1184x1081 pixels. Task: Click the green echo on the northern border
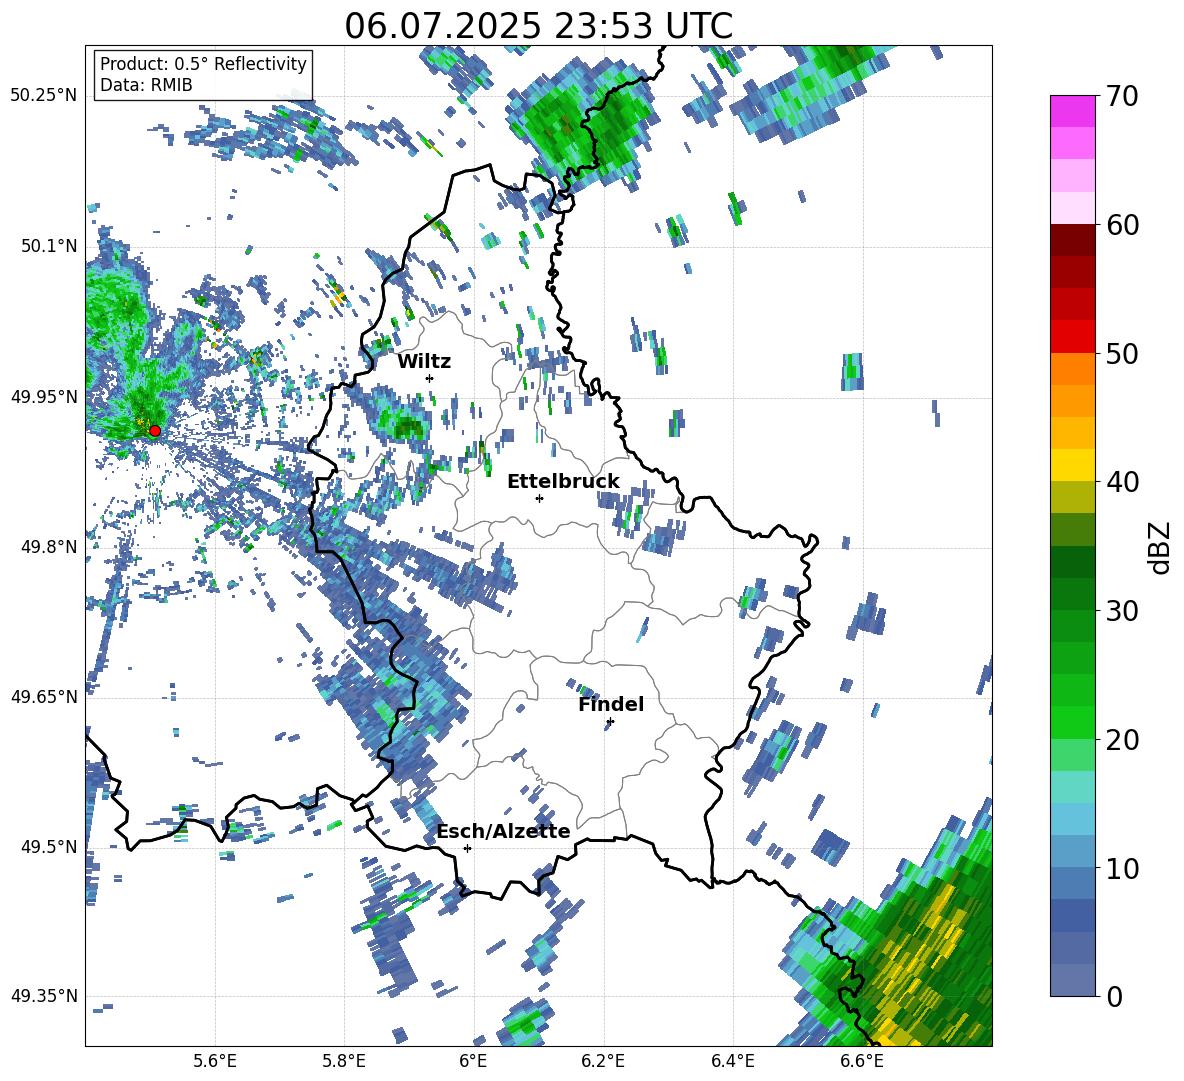point(583,125)
